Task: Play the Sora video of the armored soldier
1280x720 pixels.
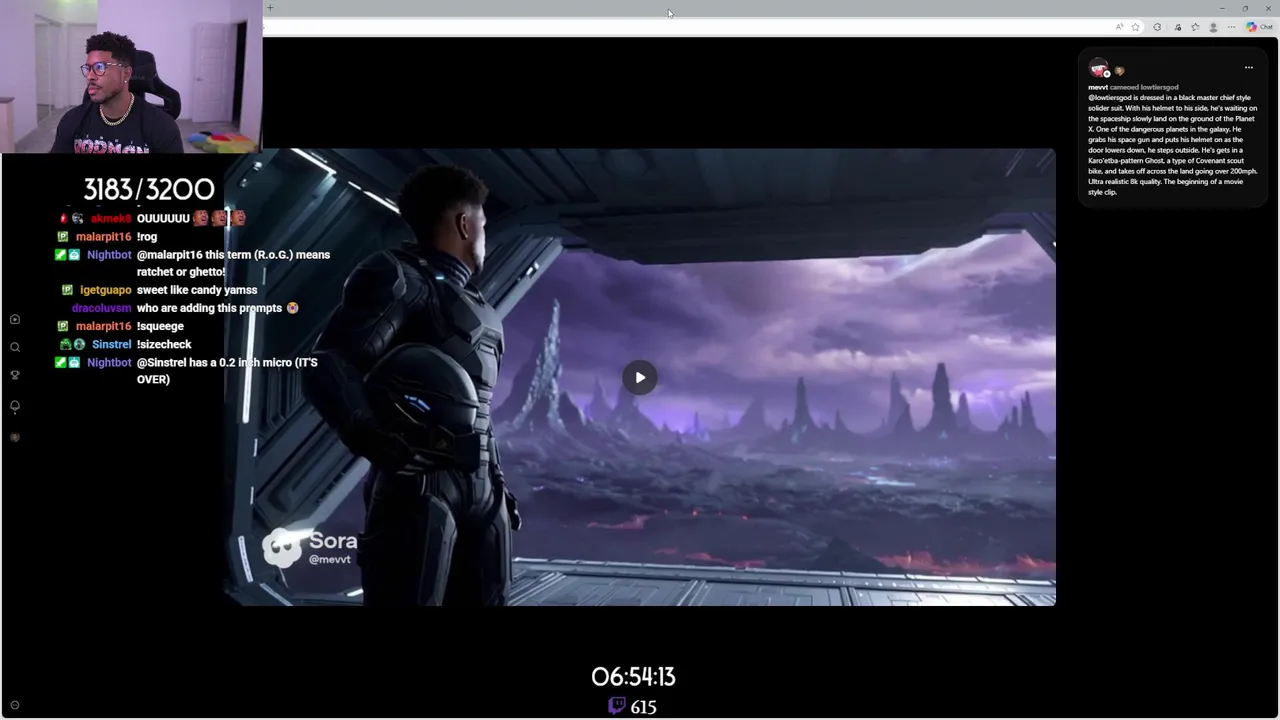Action: [640, 377]
